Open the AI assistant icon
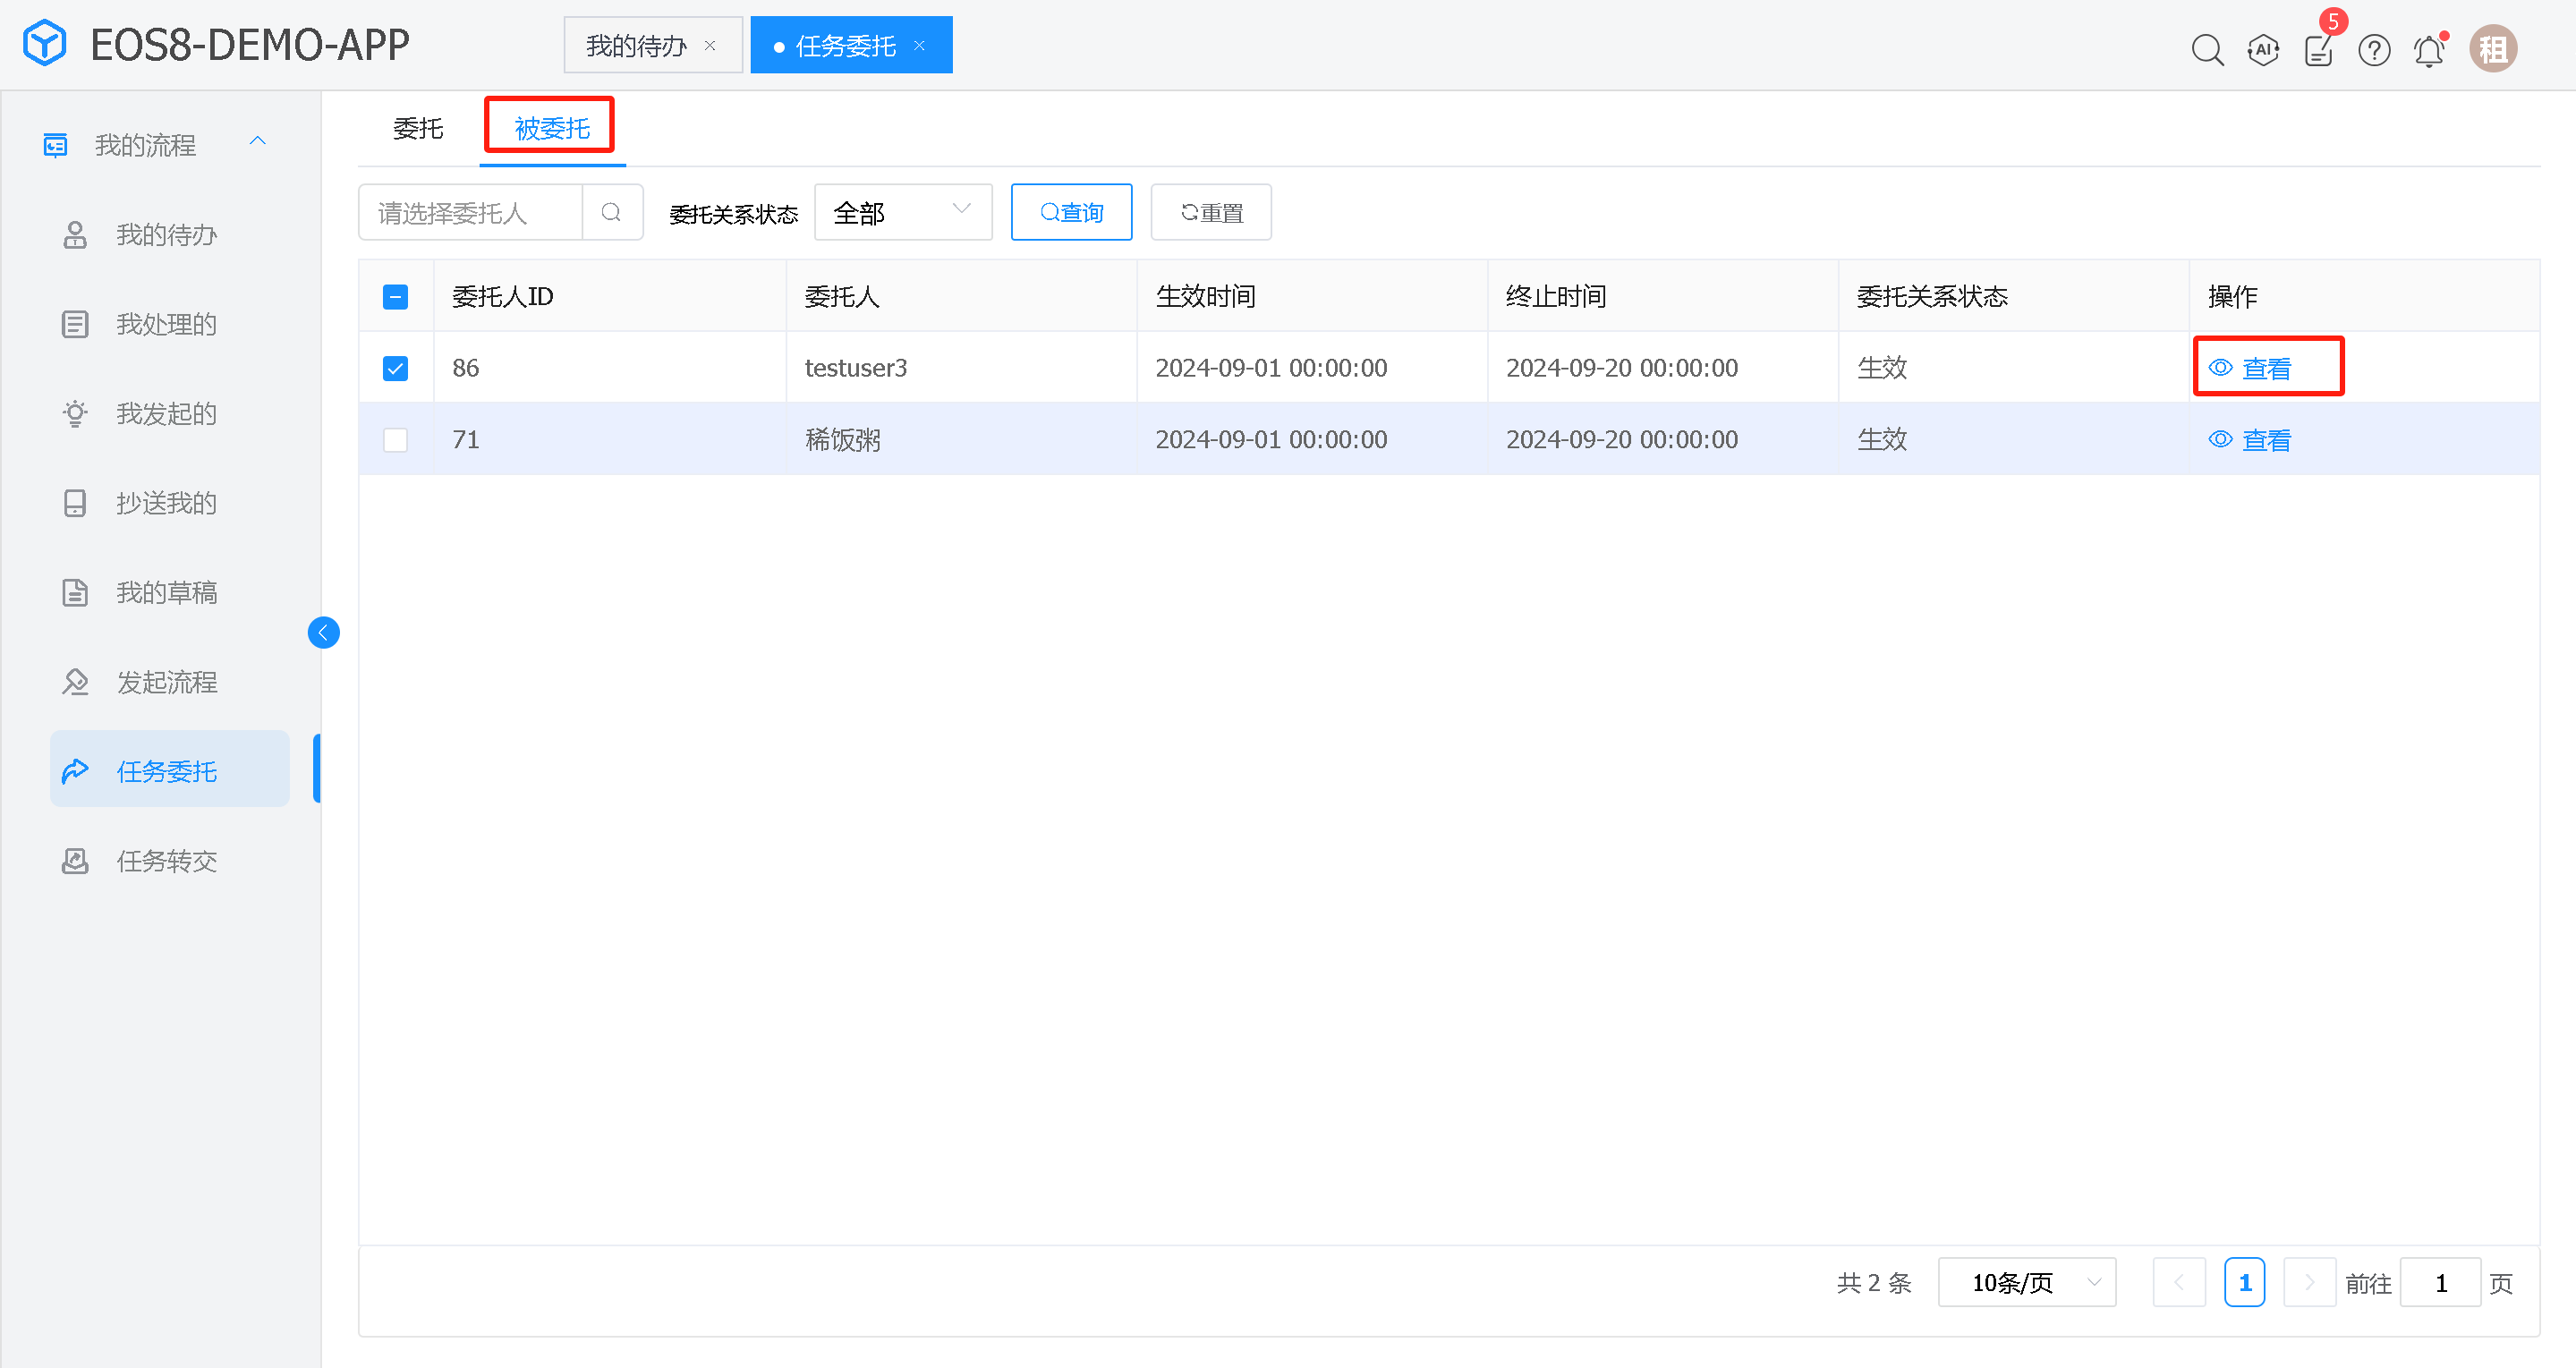This screenshot has height=1368, width=2576. click(x=2263, y=49)
